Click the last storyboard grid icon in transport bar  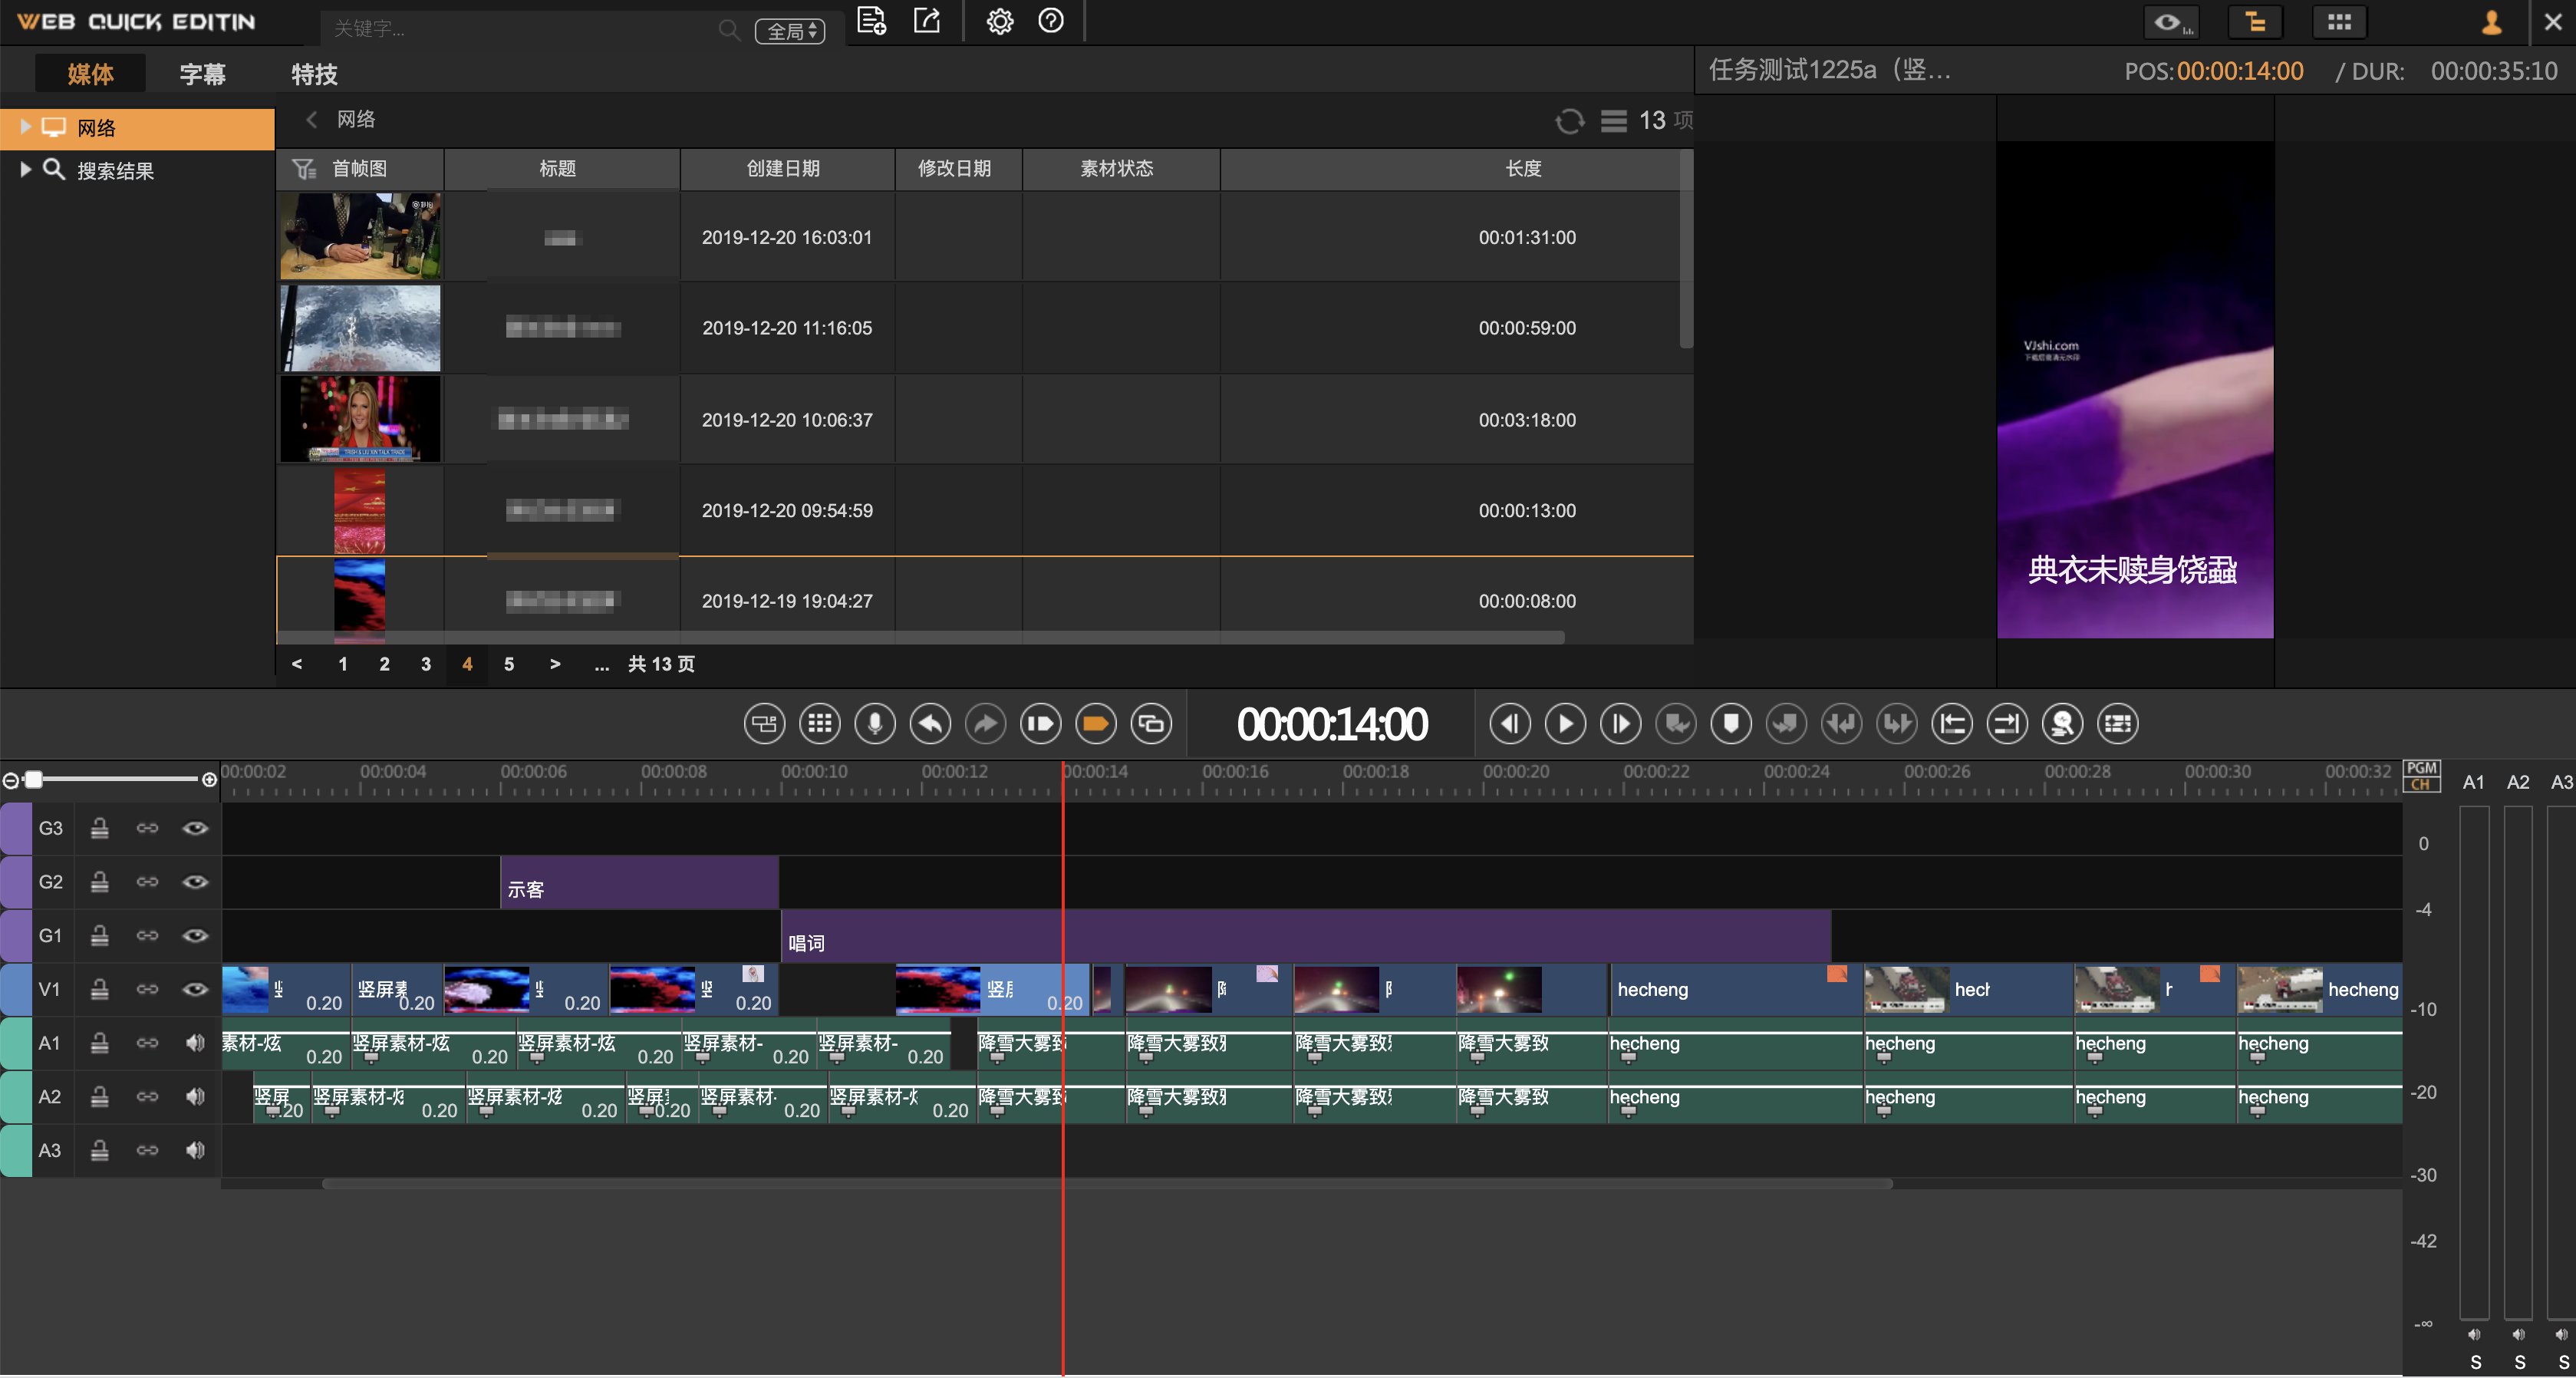pyautogui.click(x=2118, y=724)
